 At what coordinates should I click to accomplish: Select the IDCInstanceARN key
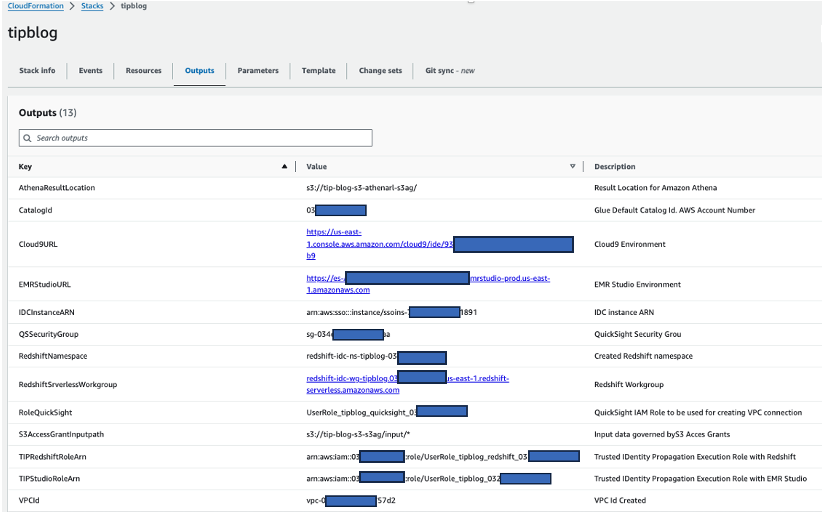(x=47, y=312)
